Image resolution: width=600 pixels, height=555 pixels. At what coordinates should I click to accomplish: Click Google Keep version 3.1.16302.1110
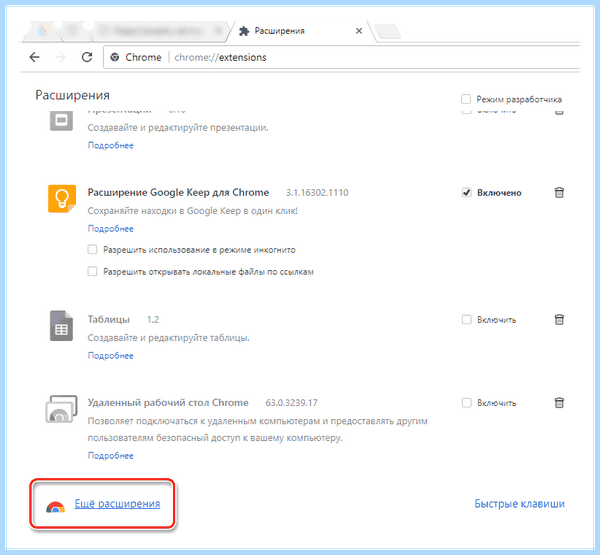(317, 193)
